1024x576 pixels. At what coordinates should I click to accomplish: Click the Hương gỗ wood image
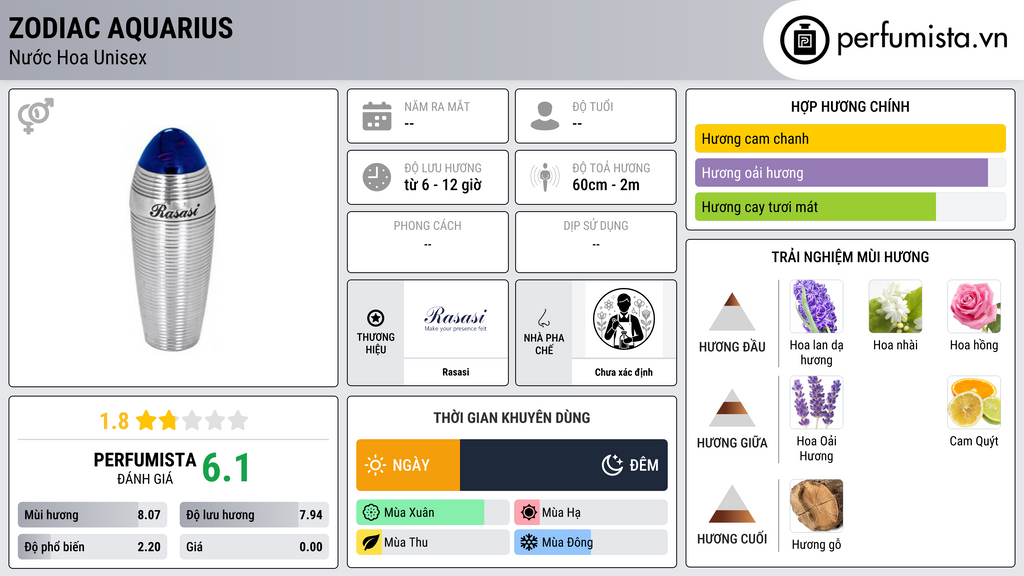[x=816, y=505]
